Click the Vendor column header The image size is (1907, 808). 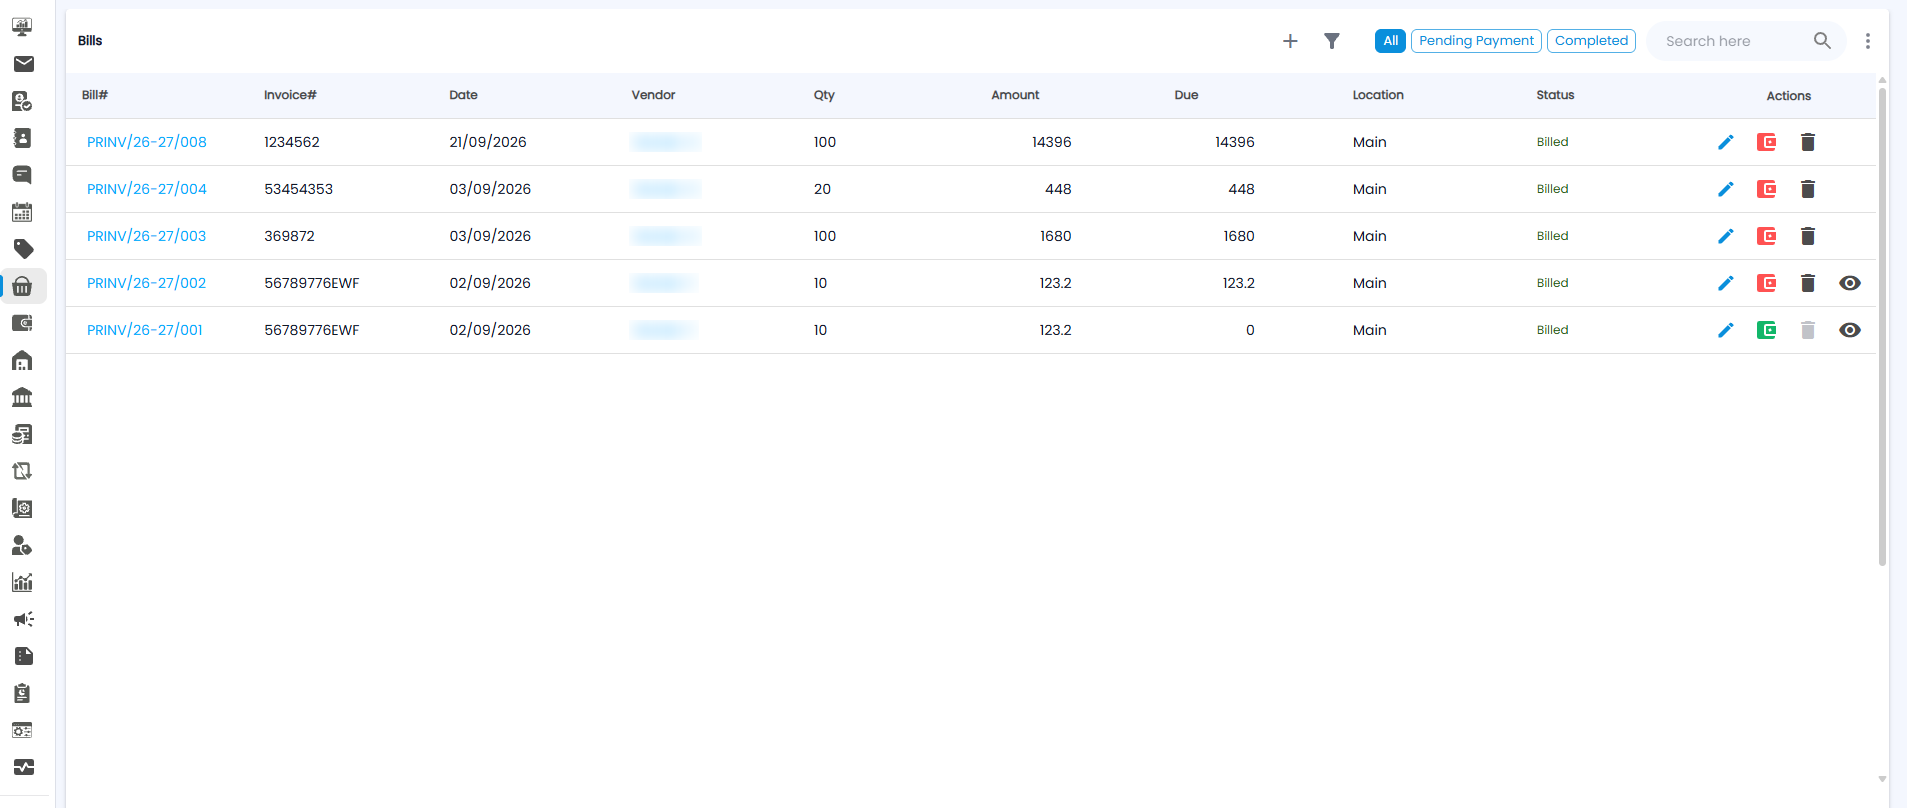pos(653,95)
